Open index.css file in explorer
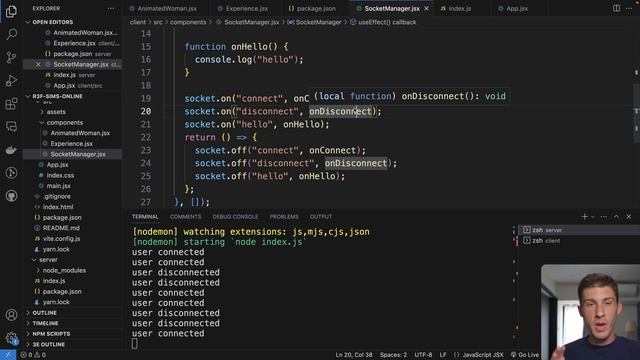 point(60,176)
